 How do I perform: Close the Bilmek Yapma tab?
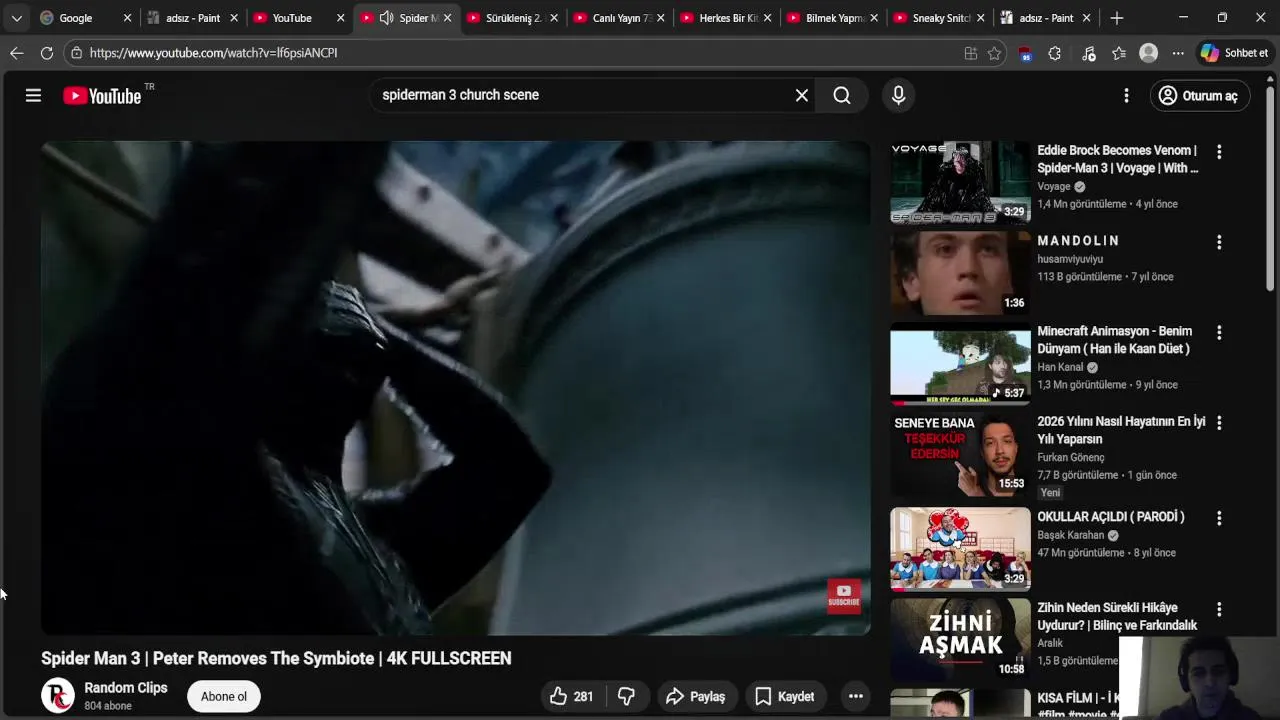(874, 18)
